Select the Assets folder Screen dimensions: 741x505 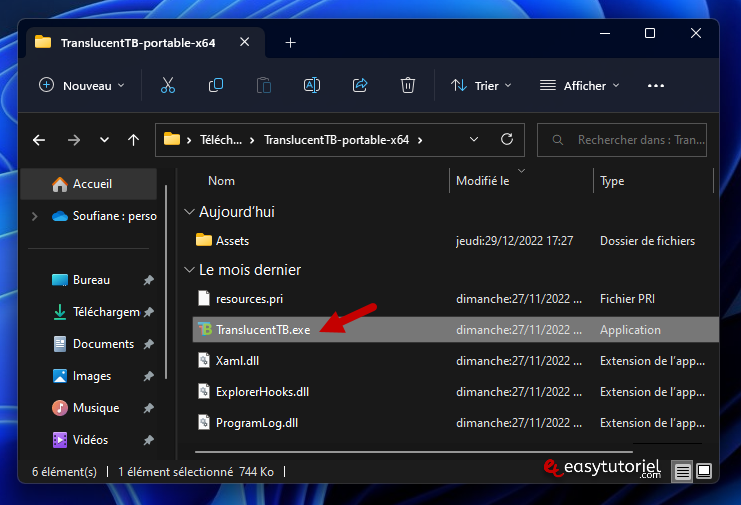coord(456,241)
